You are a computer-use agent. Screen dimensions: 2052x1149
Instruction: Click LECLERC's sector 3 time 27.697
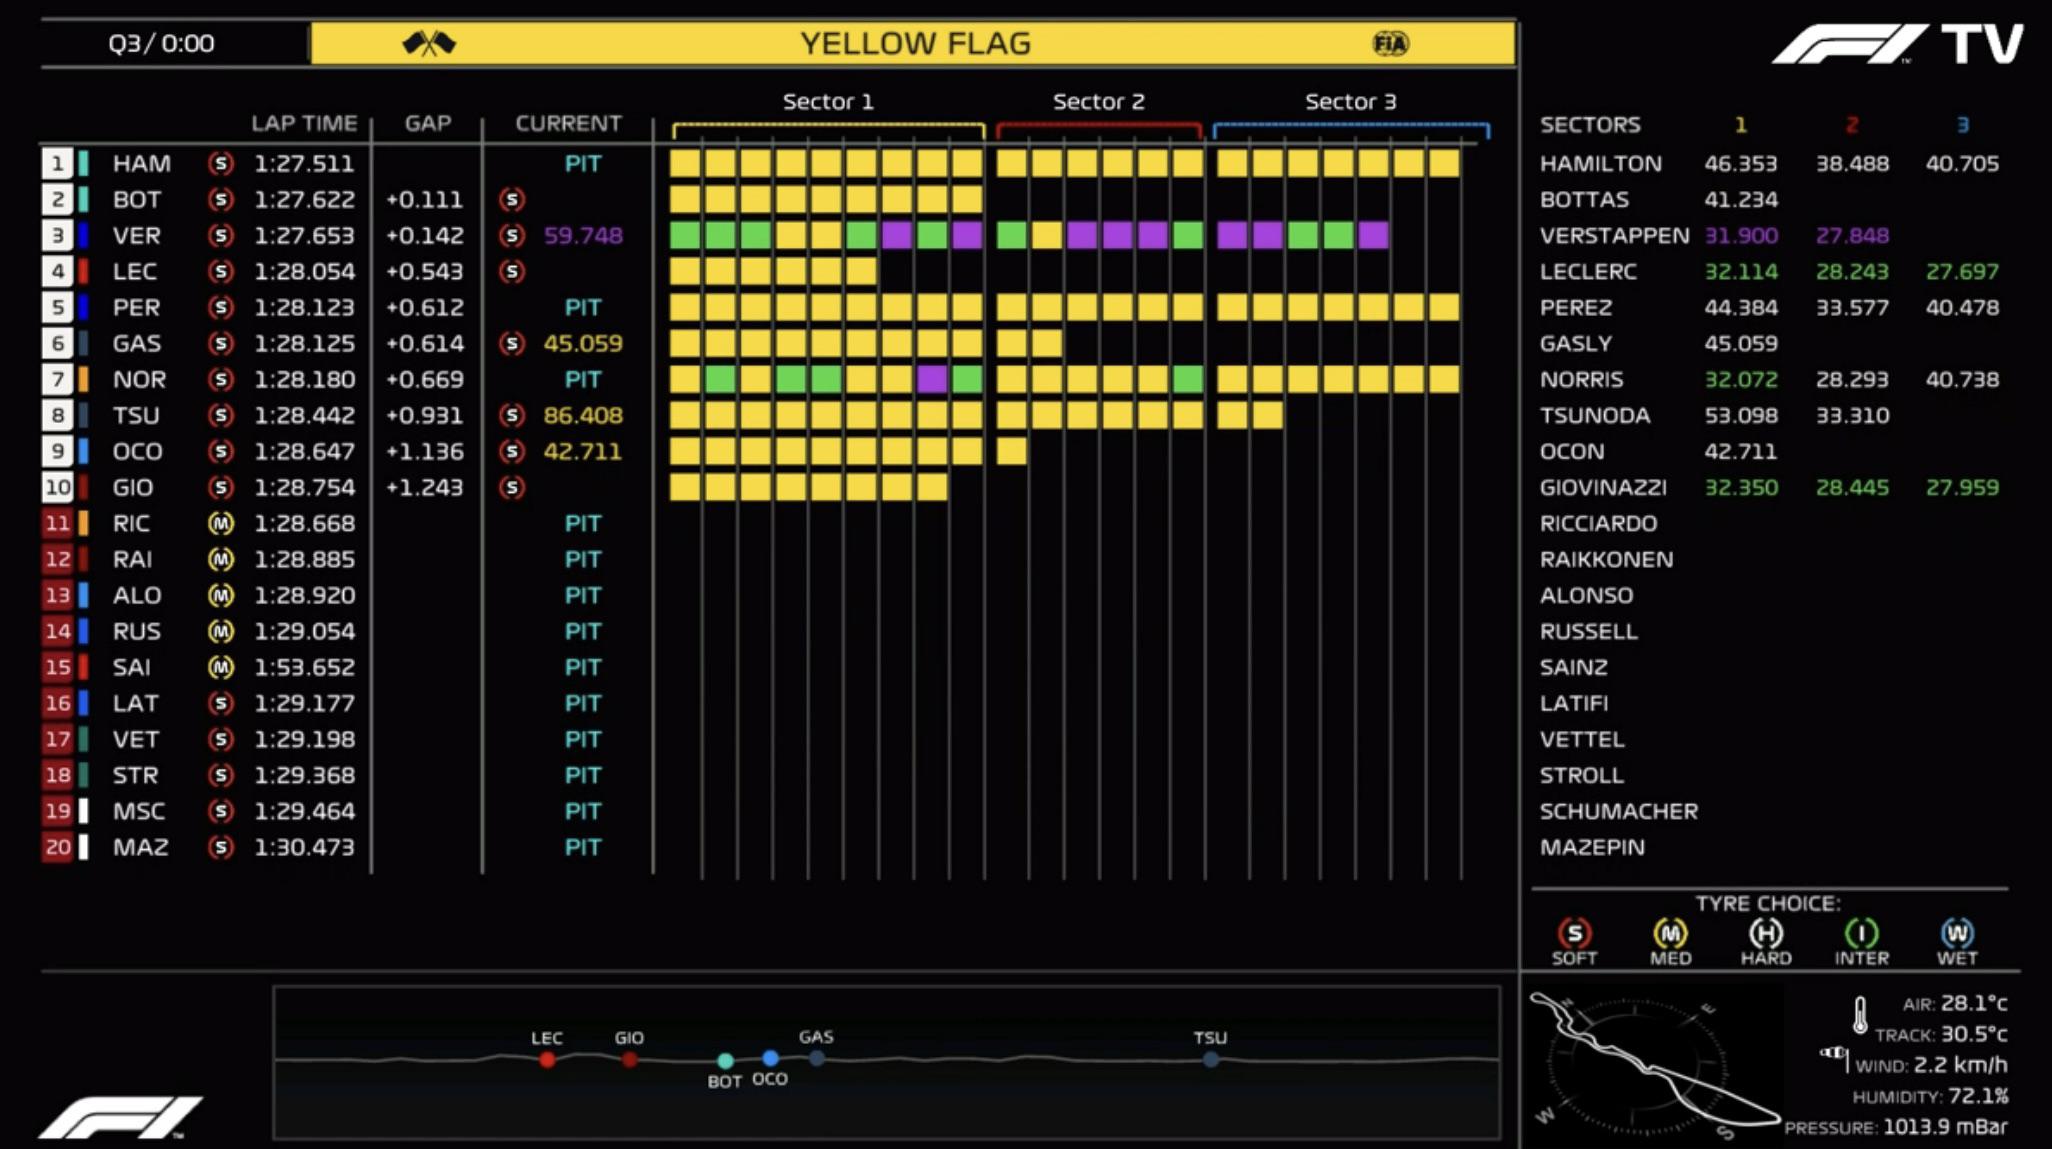[1962, 271]
